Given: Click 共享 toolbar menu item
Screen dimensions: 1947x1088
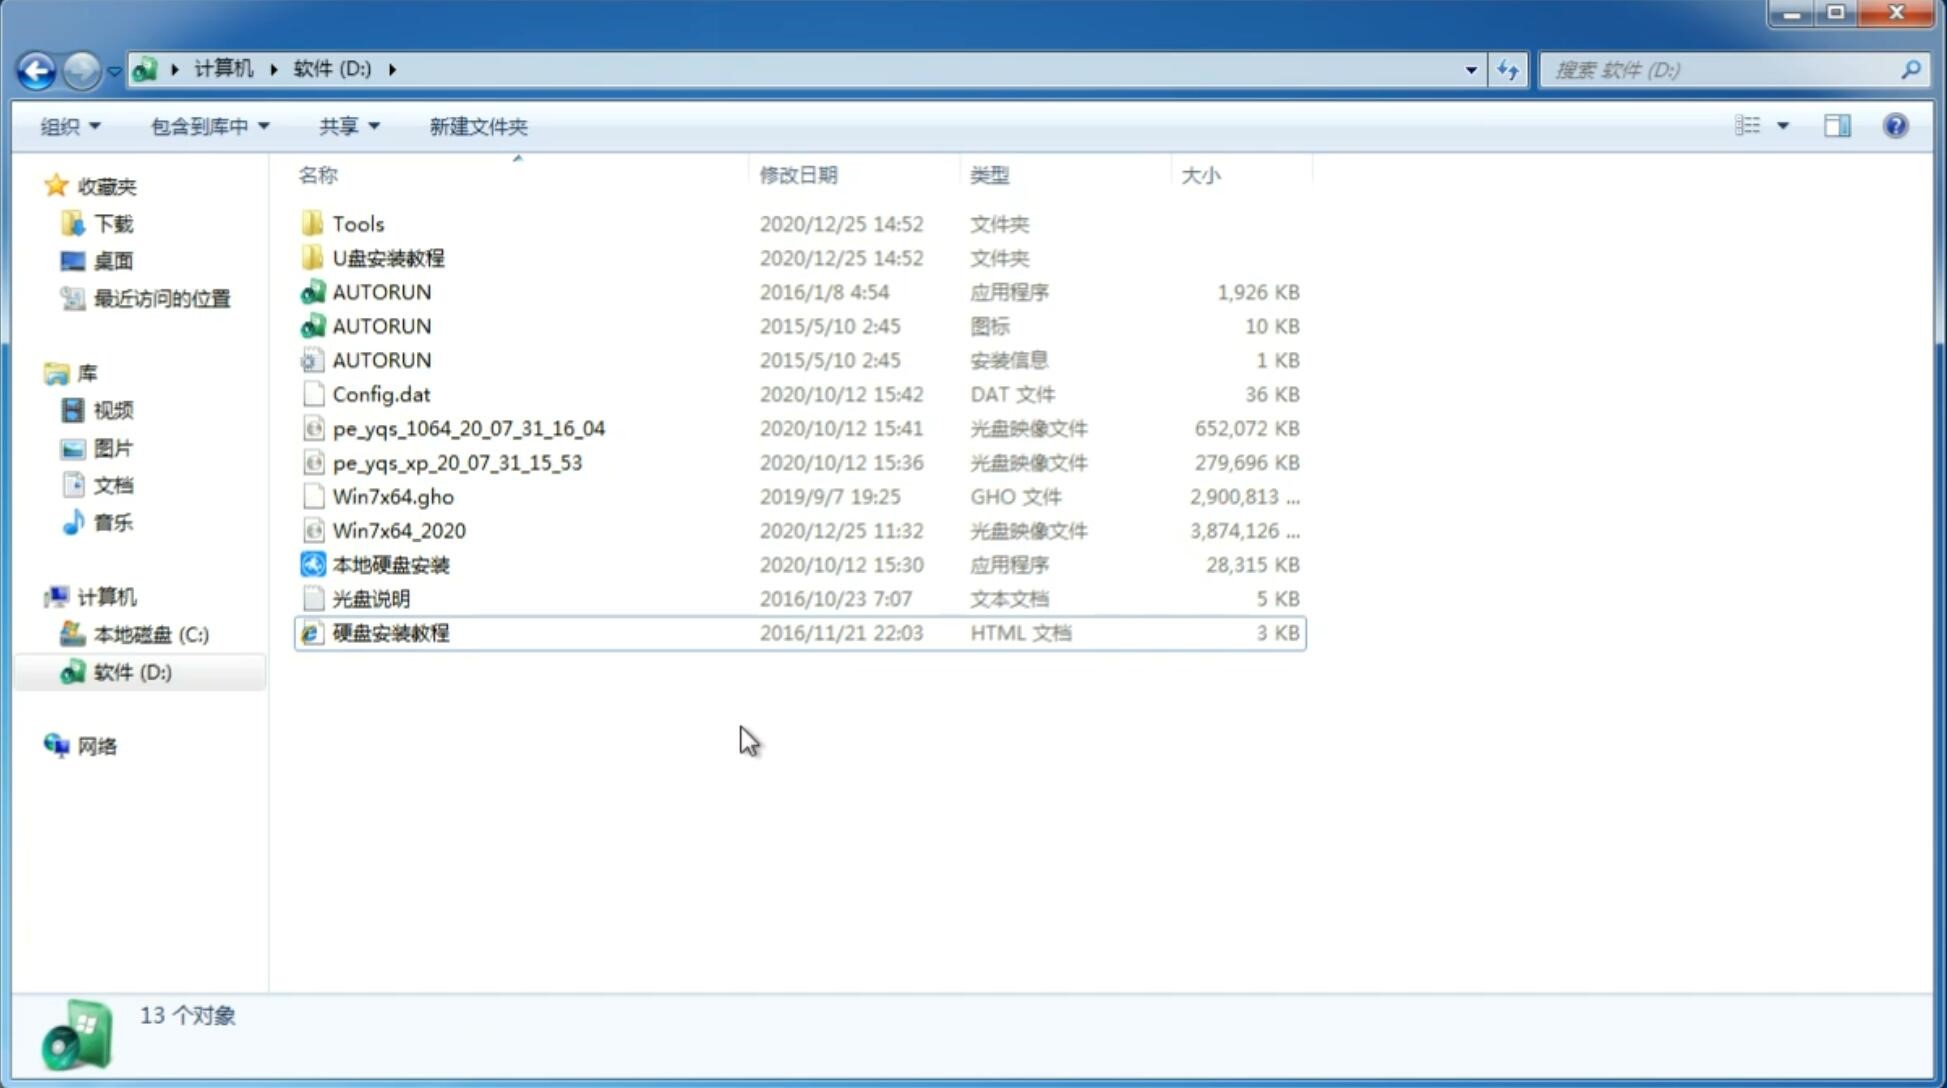Looking at the screenshot, I should point(345,126).
